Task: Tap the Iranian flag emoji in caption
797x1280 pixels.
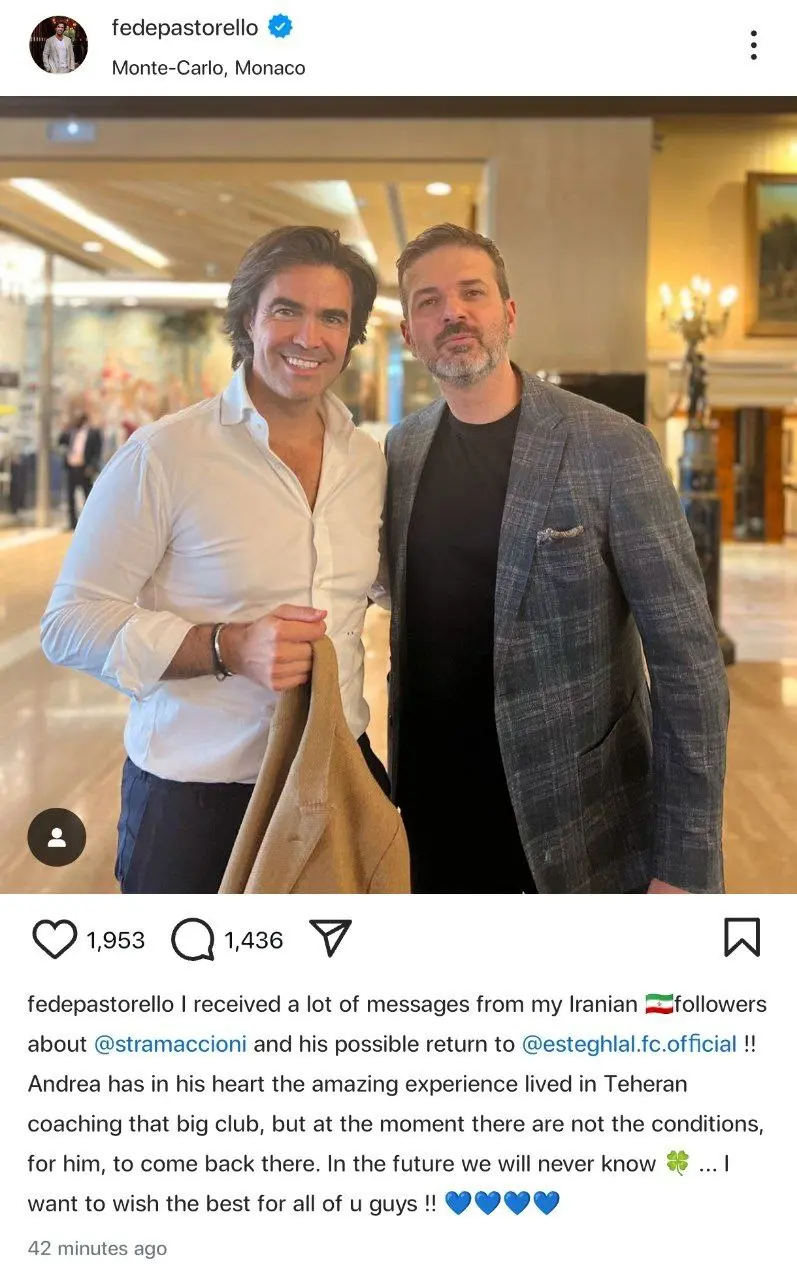Action: pos(659,1004)
